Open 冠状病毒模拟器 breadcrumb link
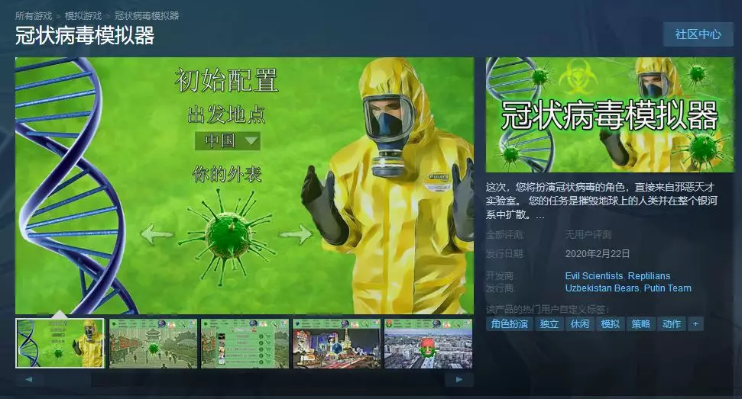The image size is (742, 399). (x=147, y=16)
